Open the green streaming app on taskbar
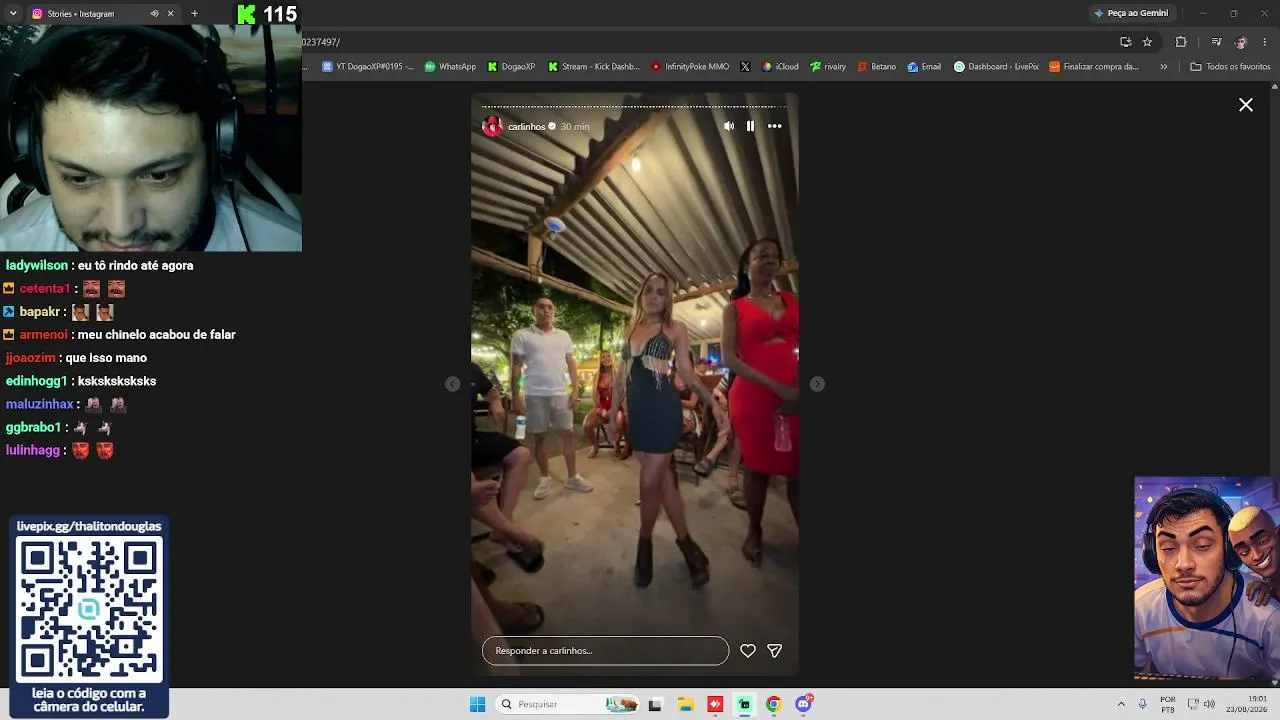Image resolution: width=1280 pixels, height=720 pixels. point(744,704)
